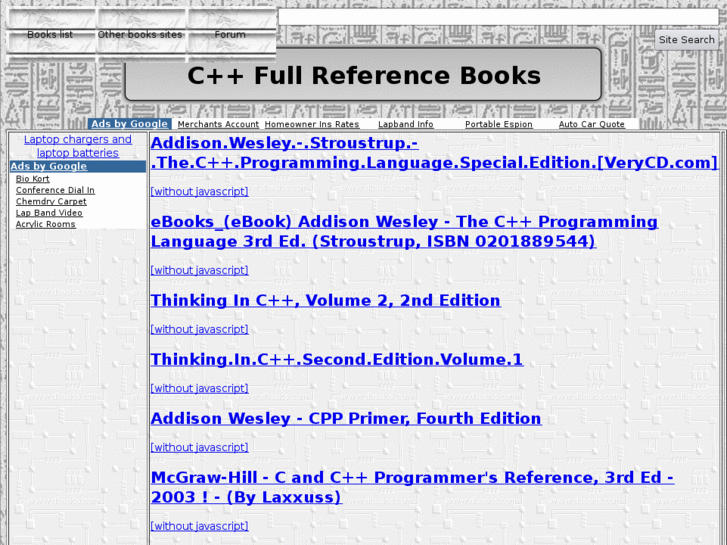Viewport: 727px width, 545px height.
Task: Open the Other books sites menu item
Action: coord(140,35)
